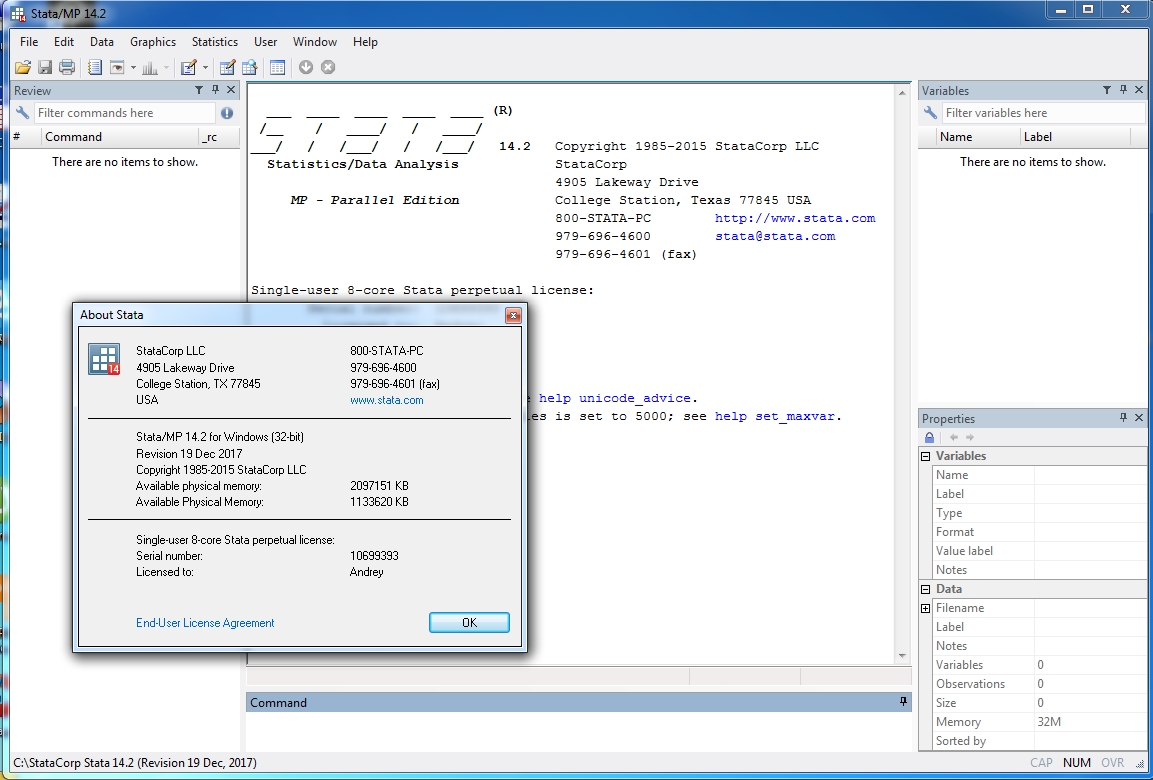Screen dimensions: 1153x780
Task: Open the Viewer icon dropdown arrow
Action: tap(133, 68)
